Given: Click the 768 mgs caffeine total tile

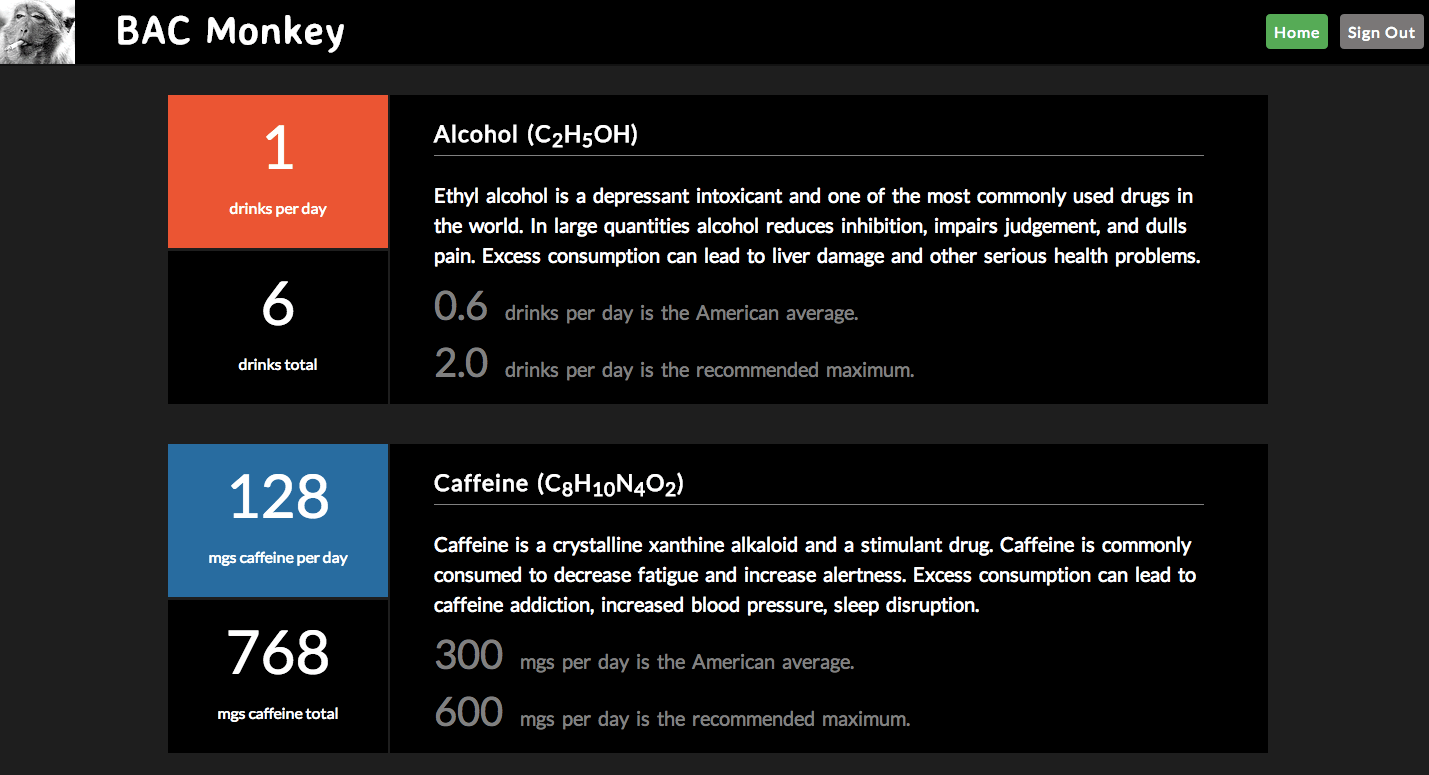Looking at the screenshot, I should [278, 676].
